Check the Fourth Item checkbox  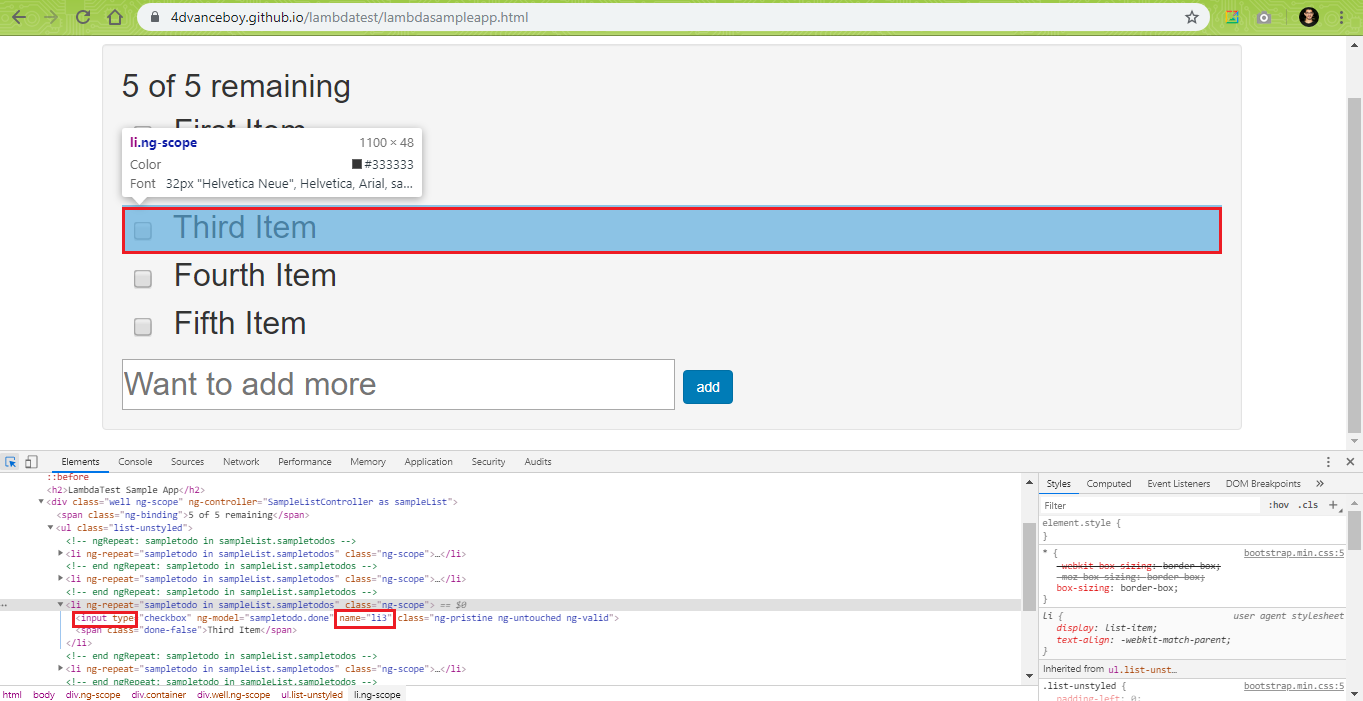(x=143, y=279)
